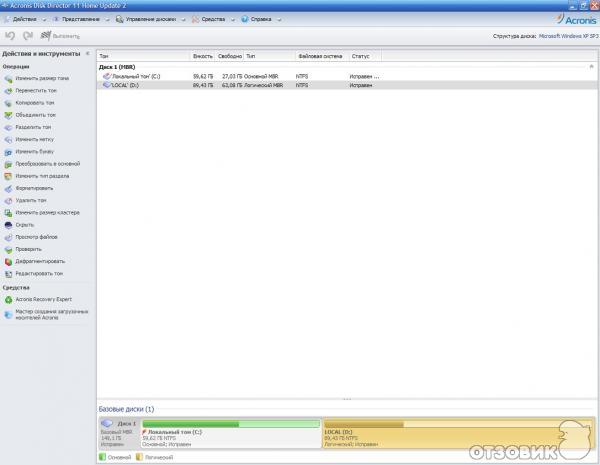Sort by the Том column header
The image size is (600, 465).
pyautogui.click(x=143, y=56)
